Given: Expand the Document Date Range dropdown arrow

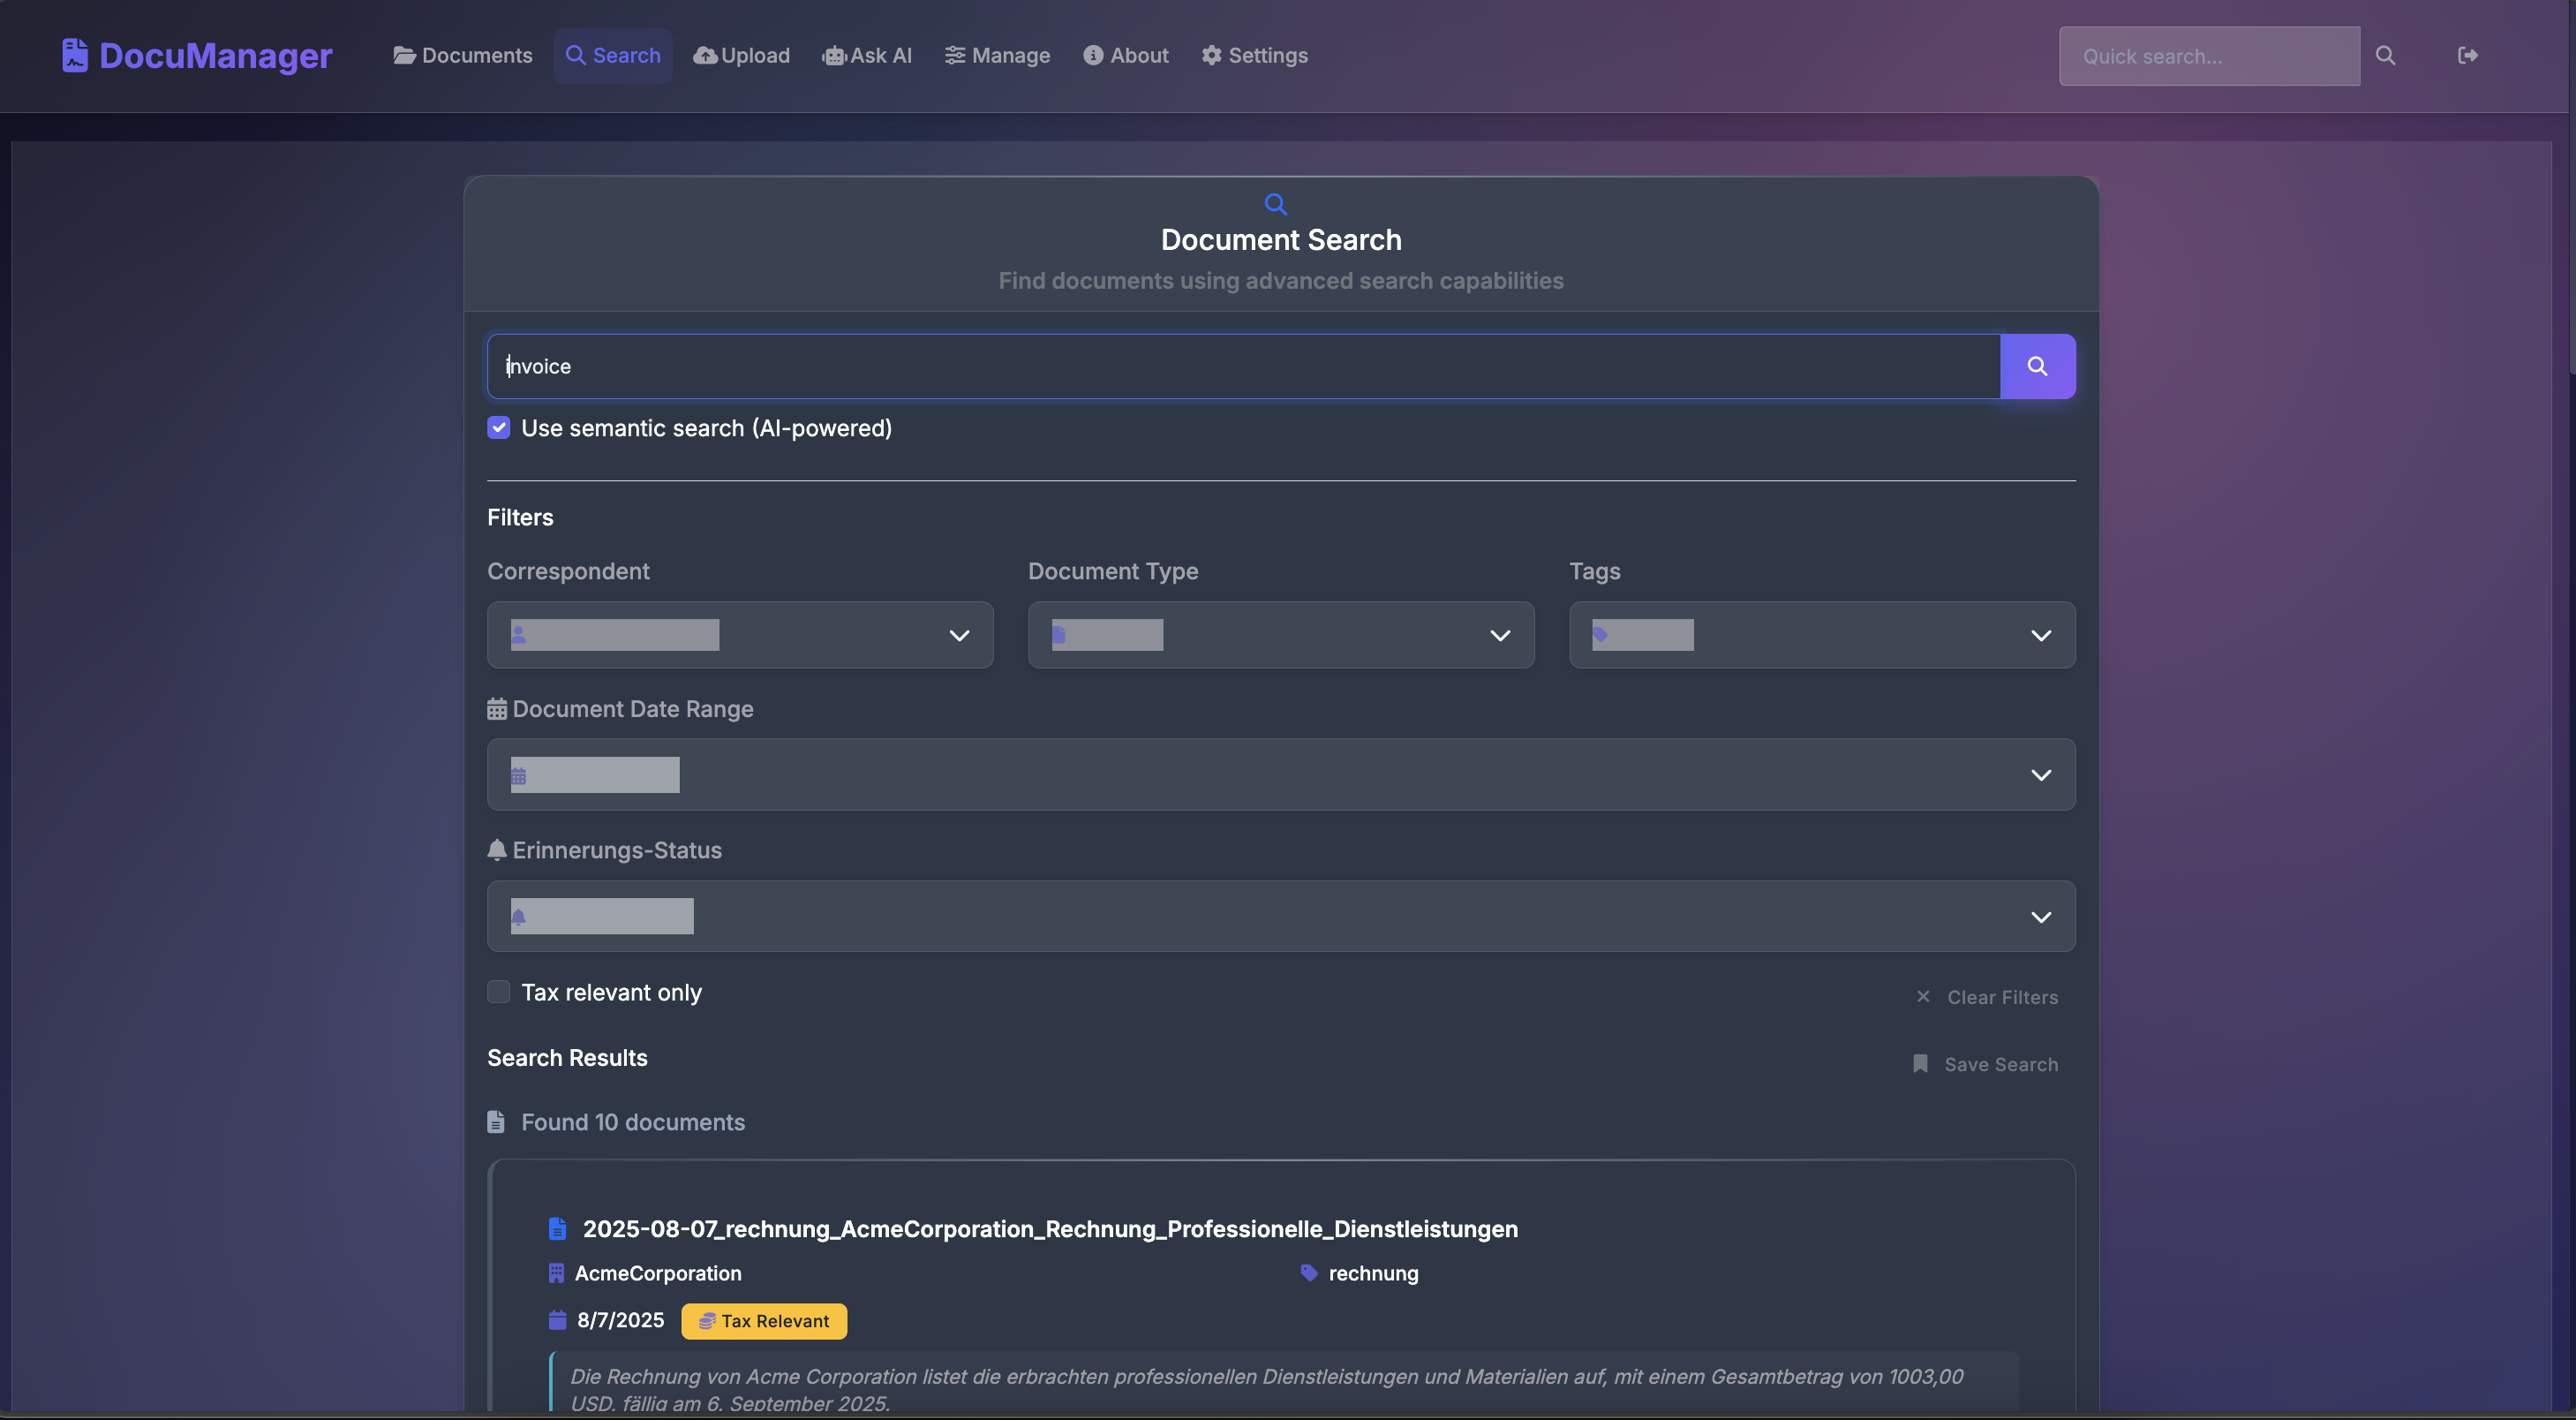Looking at the screenshot, I should [2041, 775].
